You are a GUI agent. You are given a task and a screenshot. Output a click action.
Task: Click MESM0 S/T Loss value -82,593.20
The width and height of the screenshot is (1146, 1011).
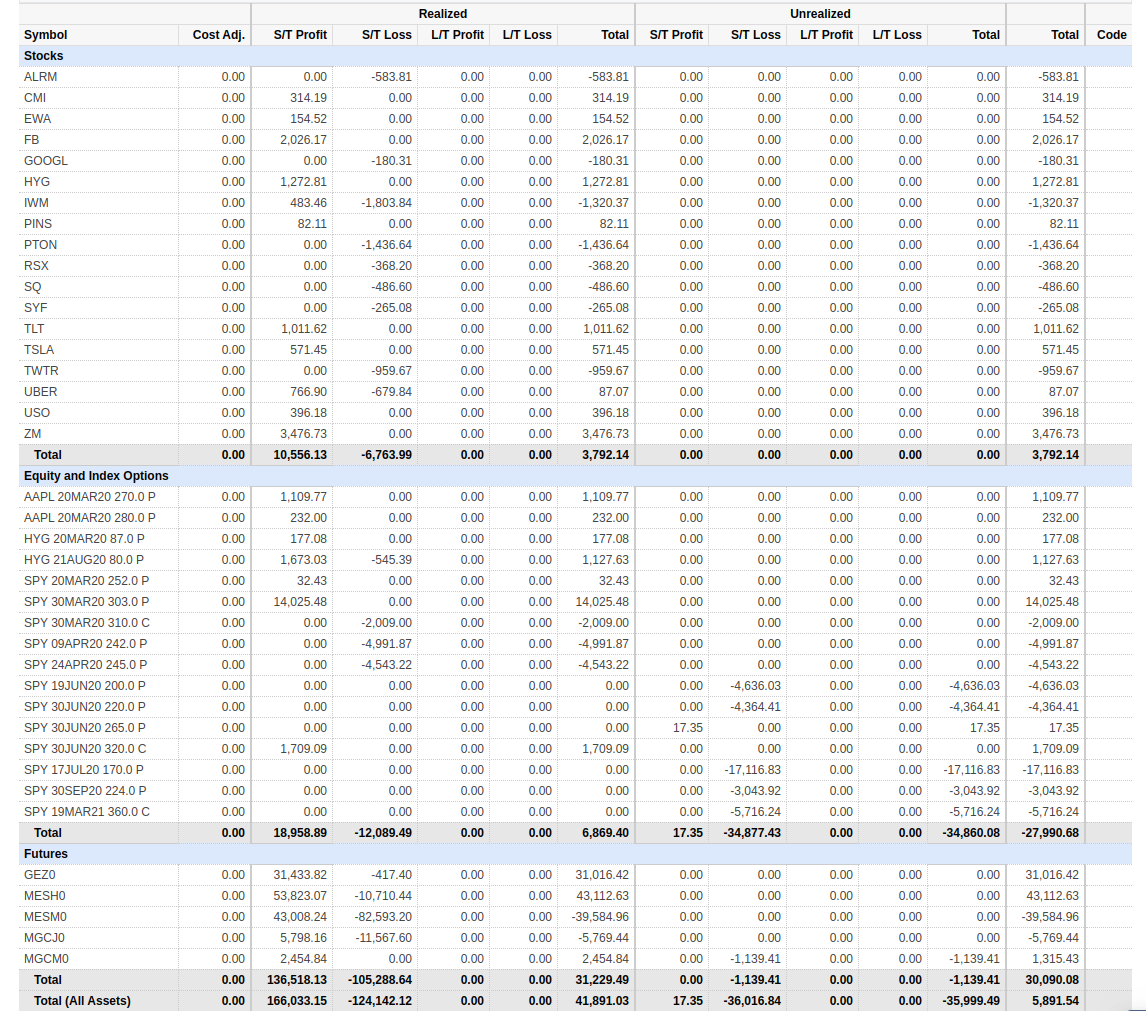click(x=382, y=917)
